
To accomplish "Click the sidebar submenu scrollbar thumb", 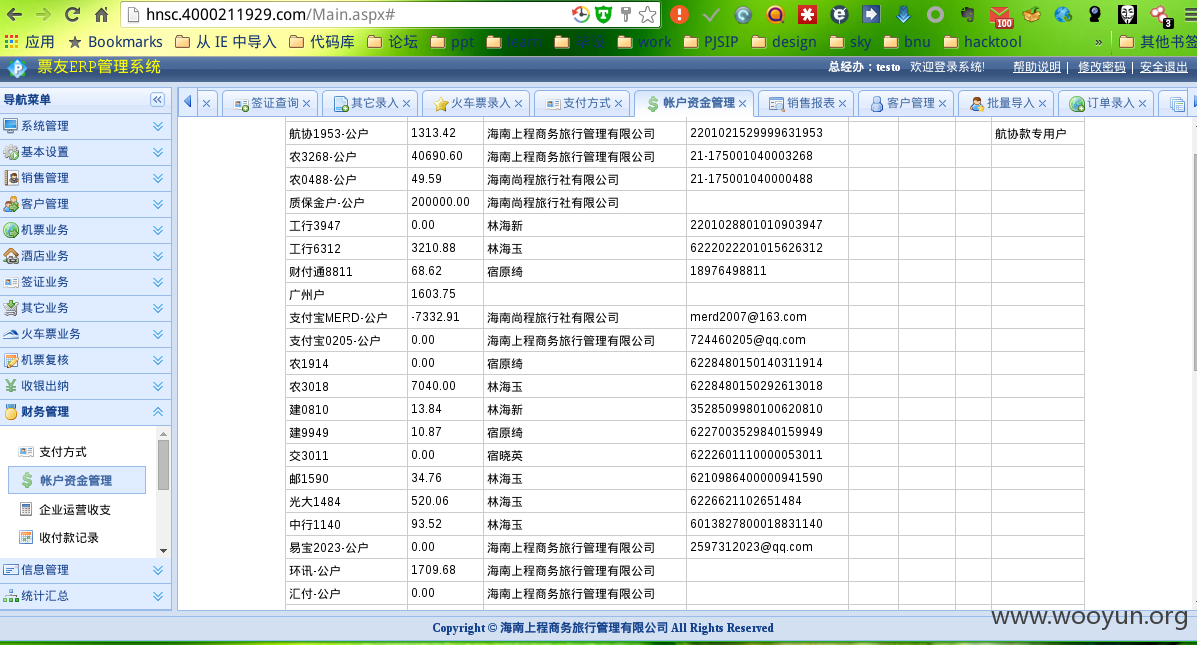I will (x=163, y=464).
